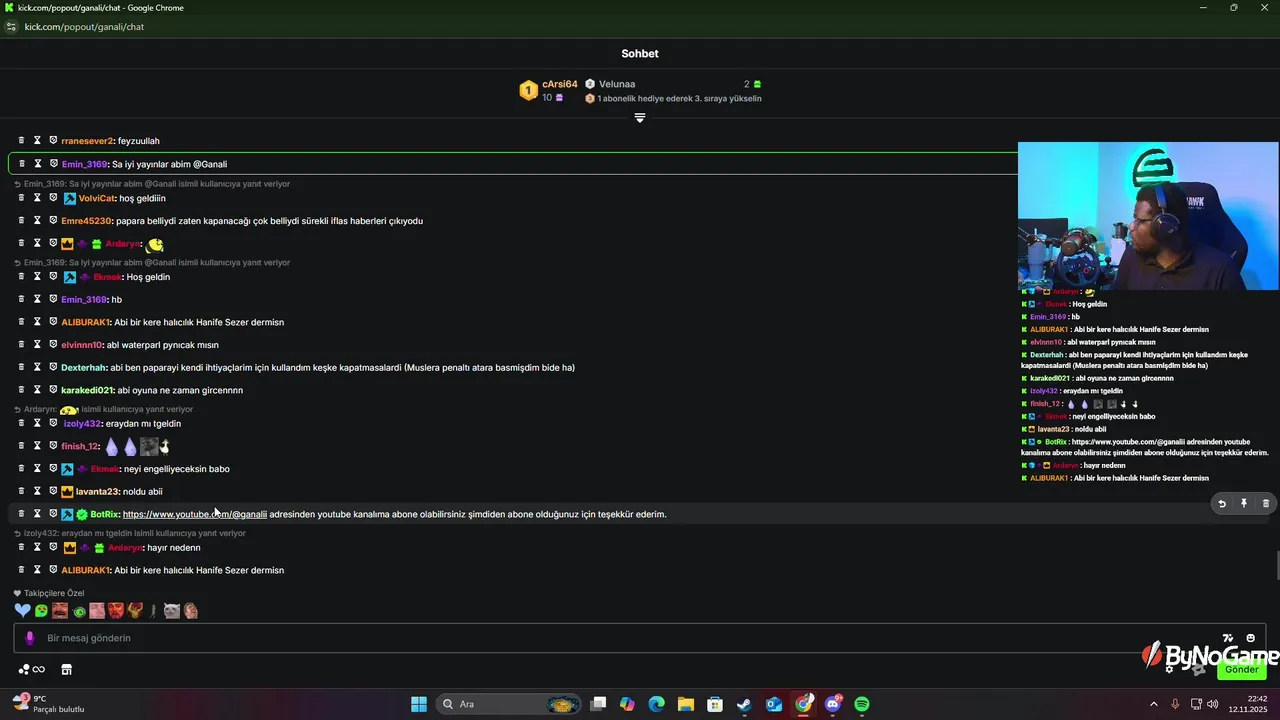Open the channel shop icon below chat input
This screenshot has width=1280, height=720.
click(67, 669)
